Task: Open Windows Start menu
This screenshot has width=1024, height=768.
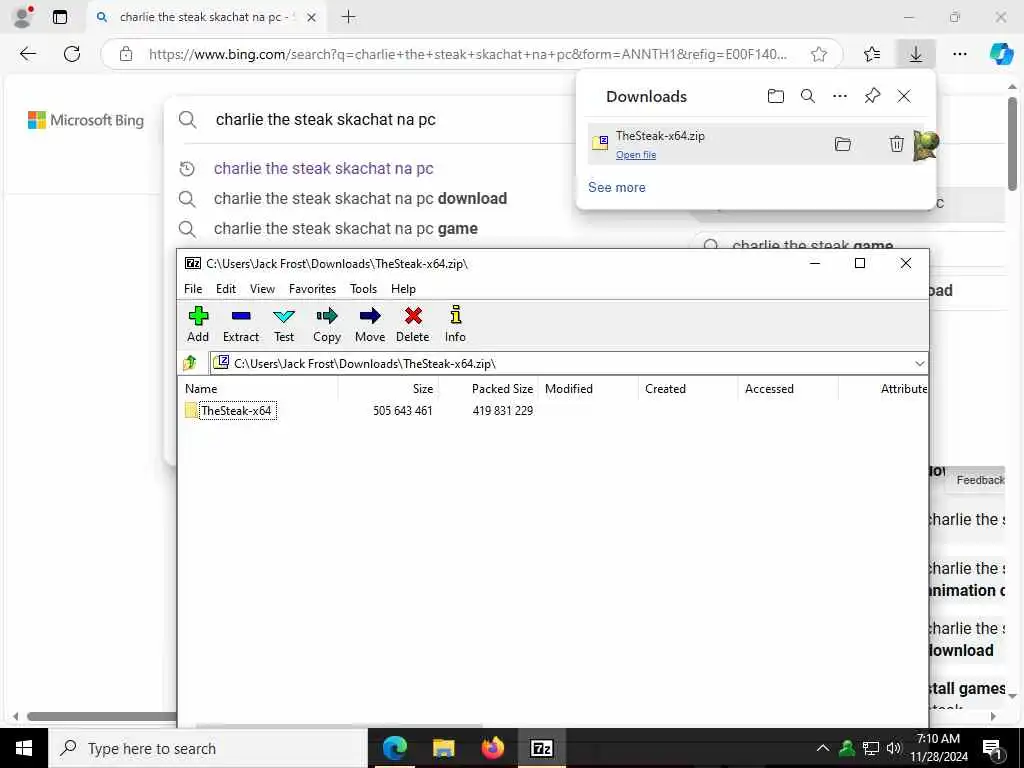Action: point(24,748)
